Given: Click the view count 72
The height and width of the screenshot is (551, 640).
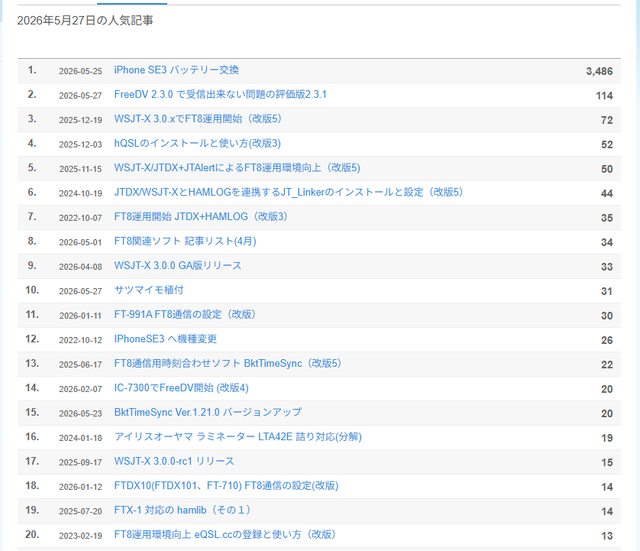Looking at the screenshot, I should 607,120.
